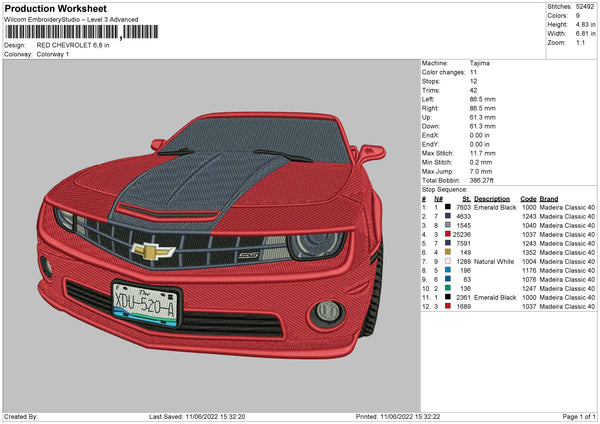Select the Total Bobbin value 386.27ft
The height and width of the screenshot is (424, 600).
481,181
